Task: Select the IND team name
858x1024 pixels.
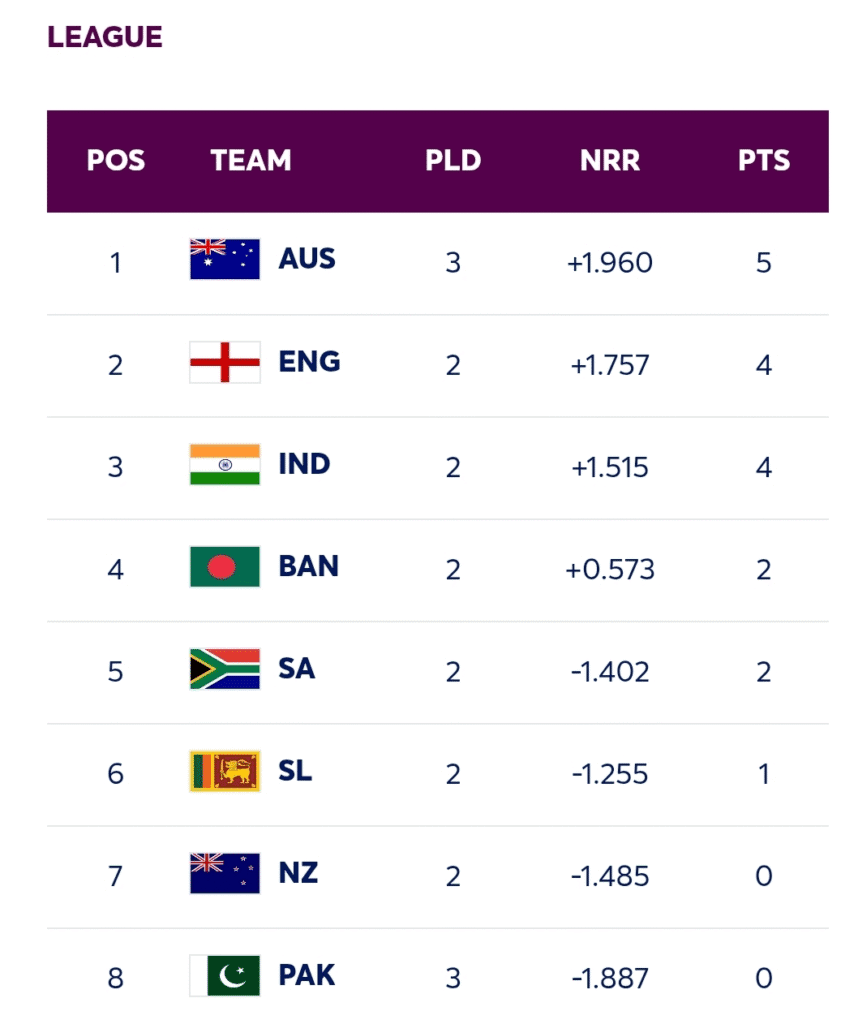Action: [304, 464]
